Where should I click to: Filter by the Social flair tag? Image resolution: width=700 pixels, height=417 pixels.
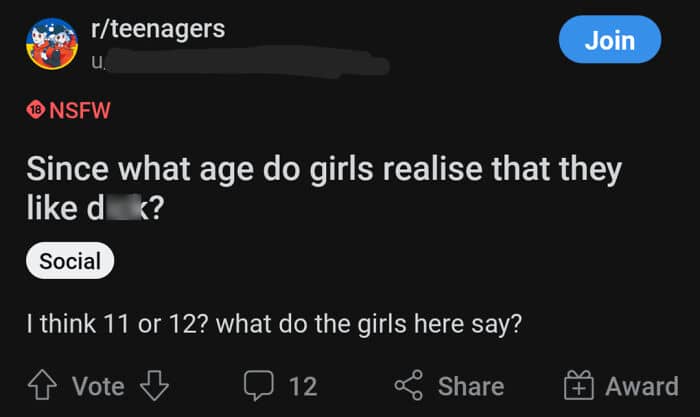tap(70, 262)
